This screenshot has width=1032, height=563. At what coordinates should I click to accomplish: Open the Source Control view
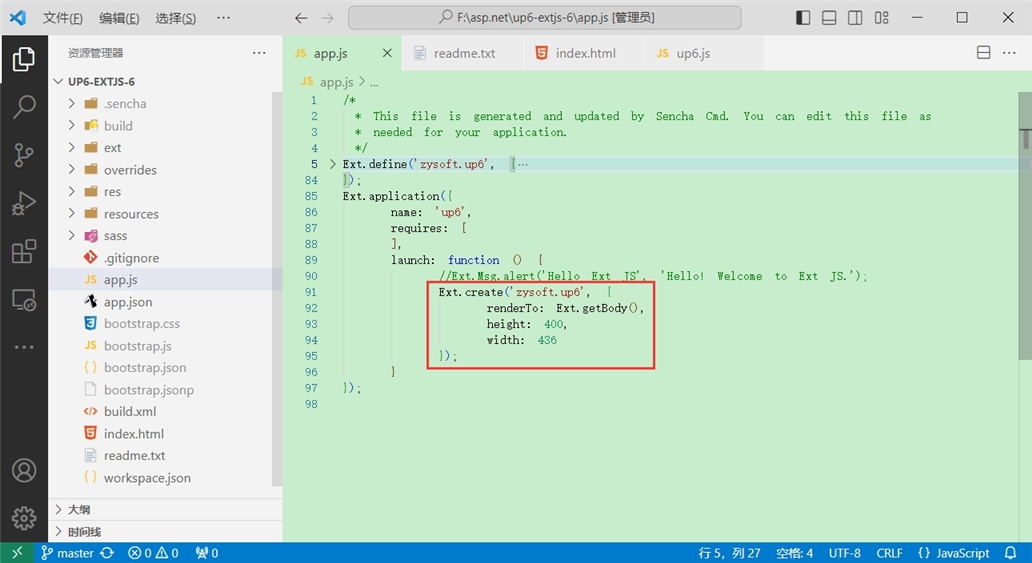[24, 155]
